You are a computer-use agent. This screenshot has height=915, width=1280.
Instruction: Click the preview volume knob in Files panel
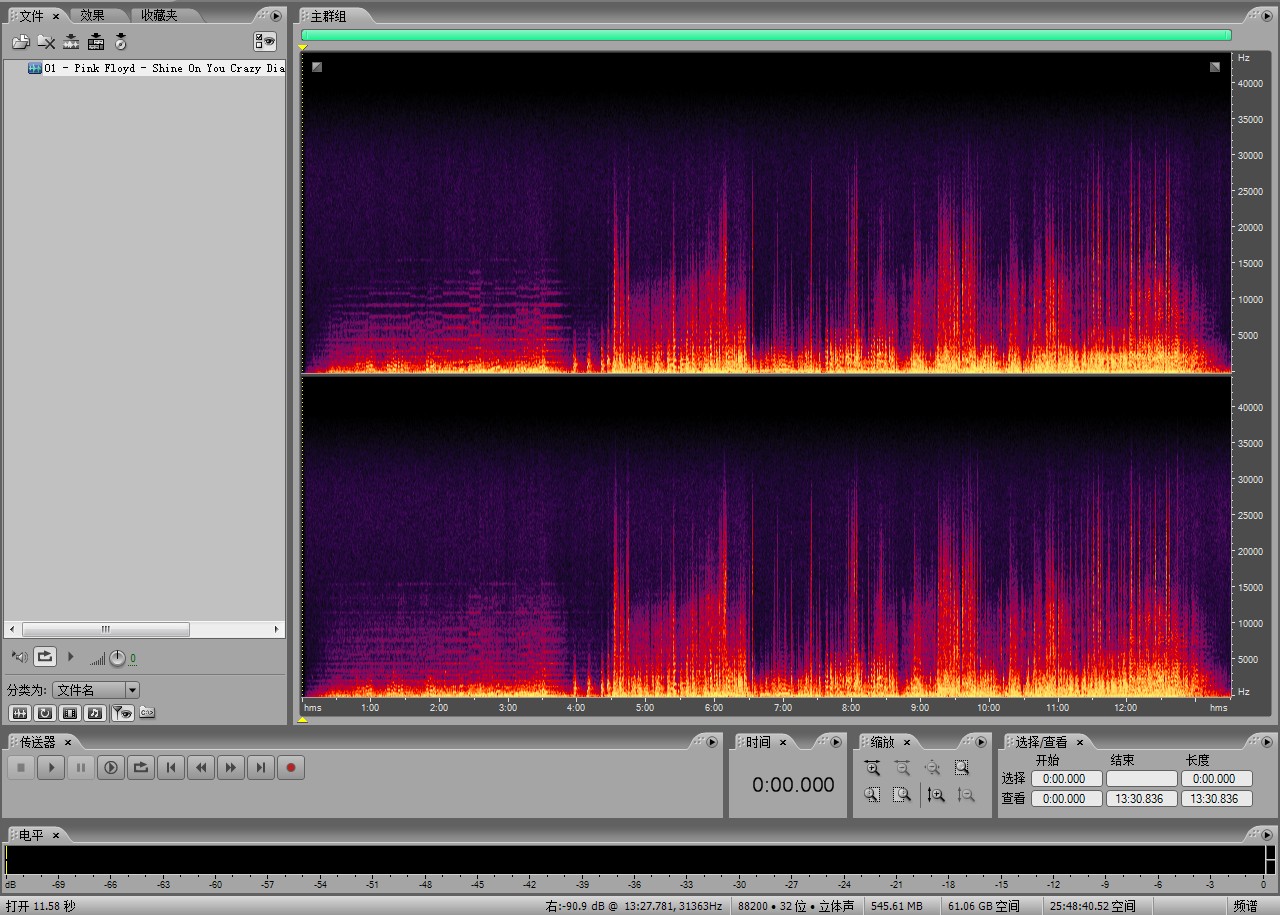[x=117, y=658]
